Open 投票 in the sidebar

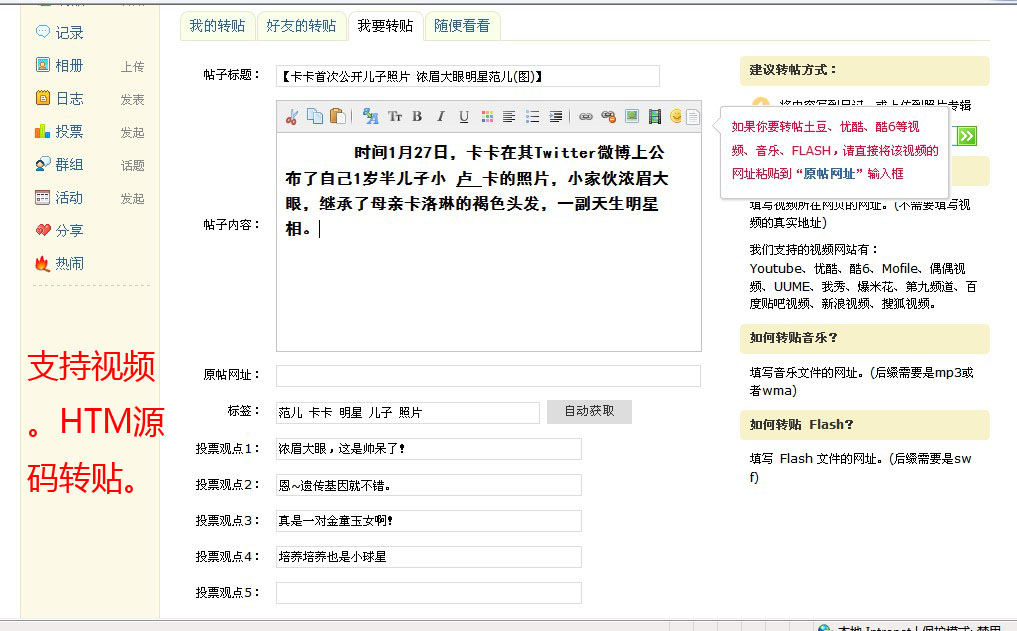69,132
